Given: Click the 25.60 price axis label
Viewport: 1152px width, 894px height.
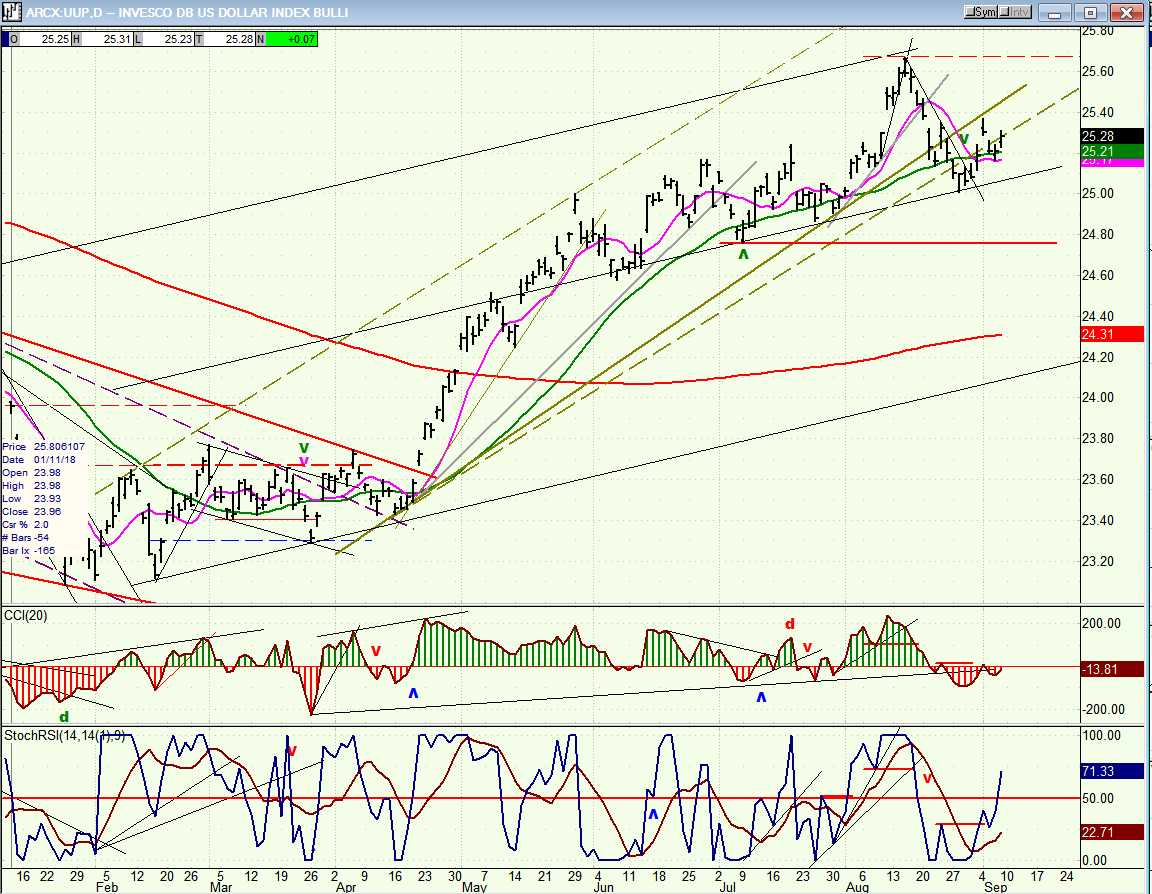Looking at the screenshot, I should click(1098, 71).
